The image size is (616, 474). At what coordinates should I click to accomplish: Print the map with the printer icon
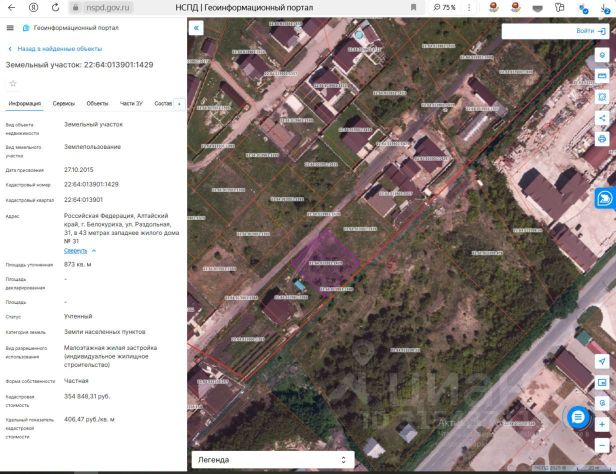602,139
